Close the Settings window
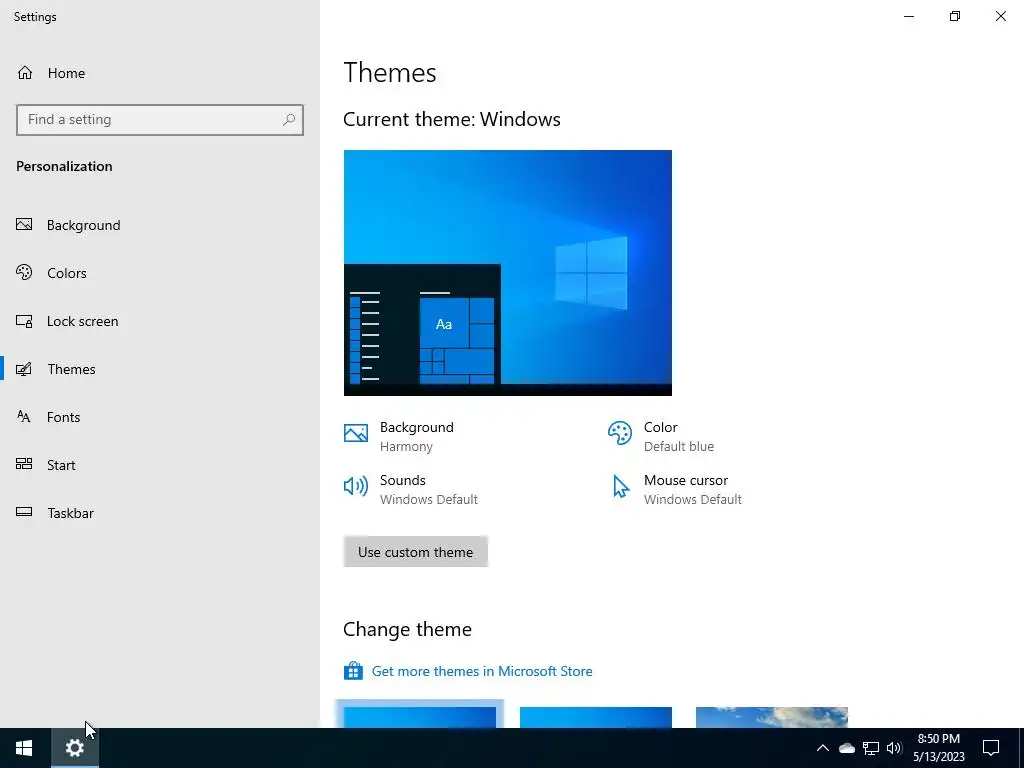 pyautogui.click(x=1000, y=16)
